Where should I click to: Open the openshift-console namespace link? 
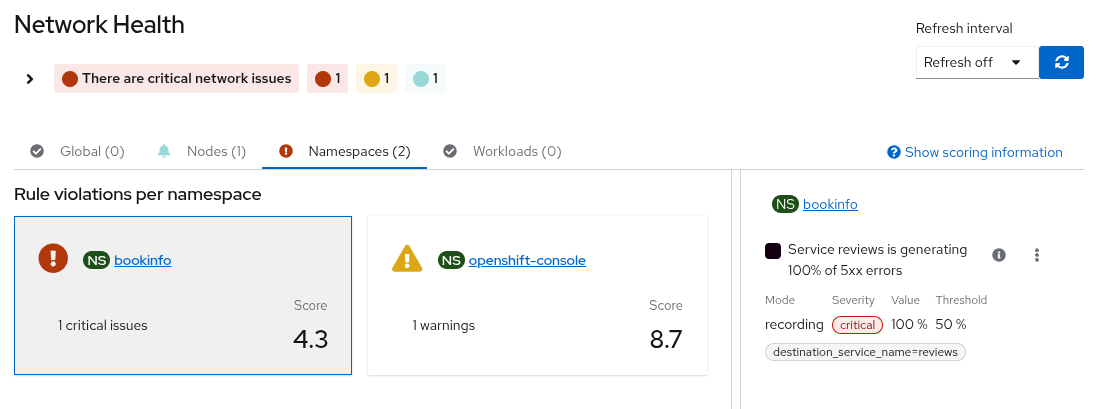point(527,260)
